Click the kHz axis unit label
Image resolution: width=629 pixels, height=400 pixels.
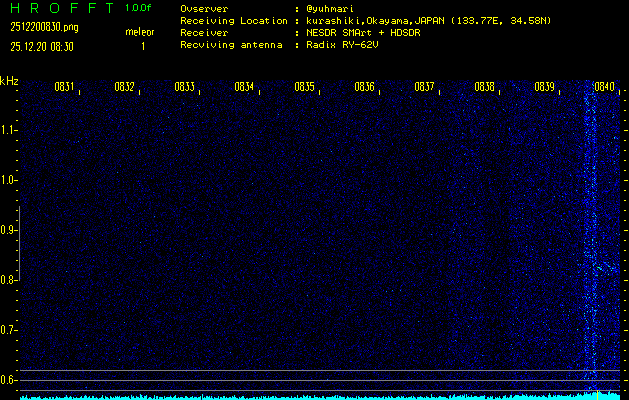(x=9, y=81)
